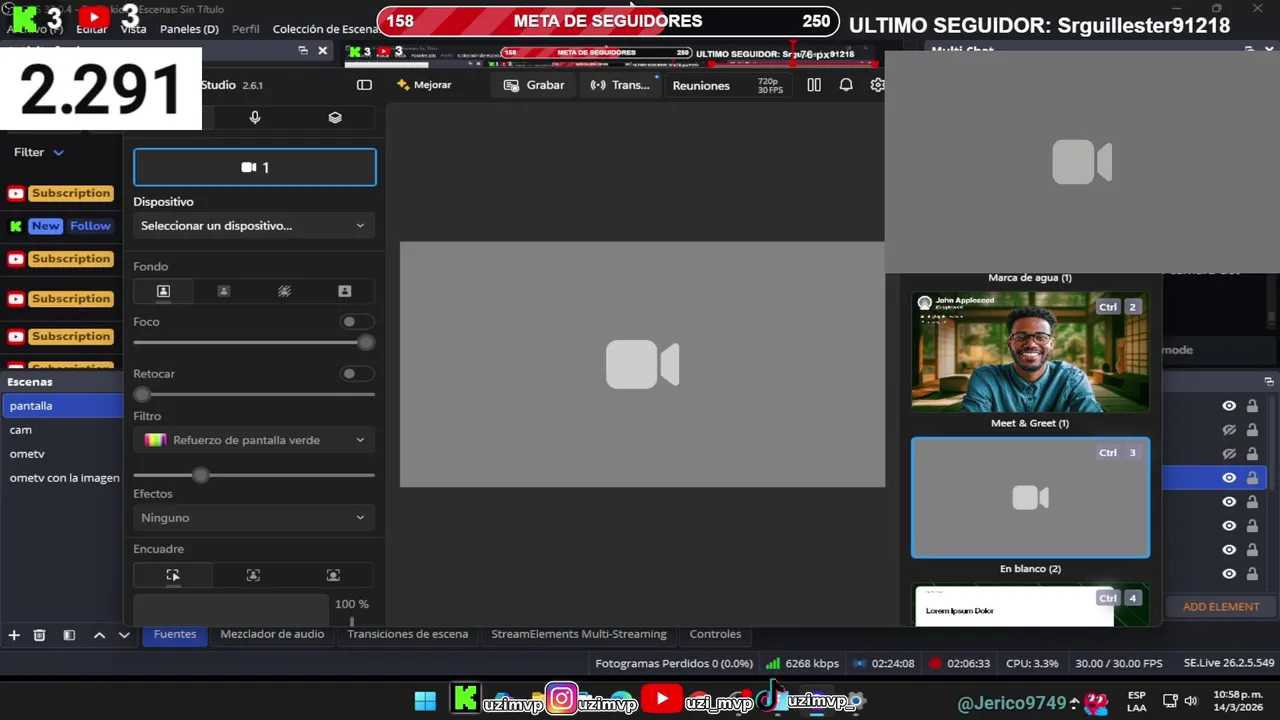1280x720 pixels.
Task: Click the New Follow activity entry
Action: point(61,226)
